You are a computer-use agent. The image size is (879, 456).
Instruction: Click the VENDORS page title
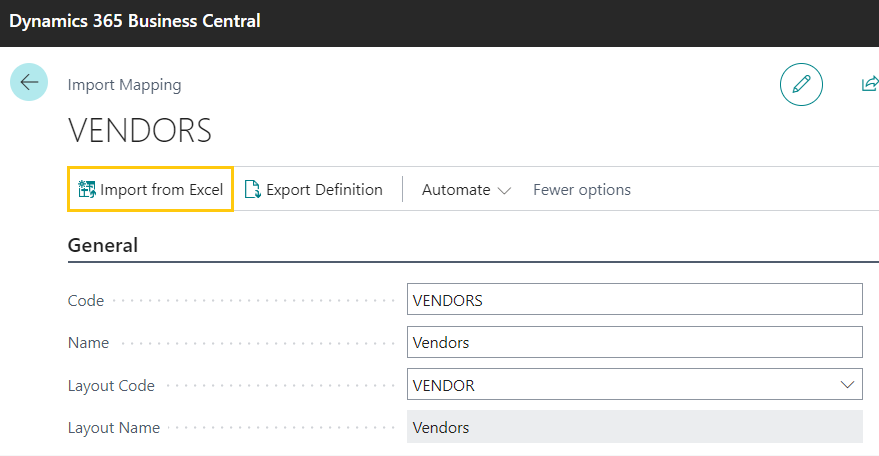pos(140,131)
